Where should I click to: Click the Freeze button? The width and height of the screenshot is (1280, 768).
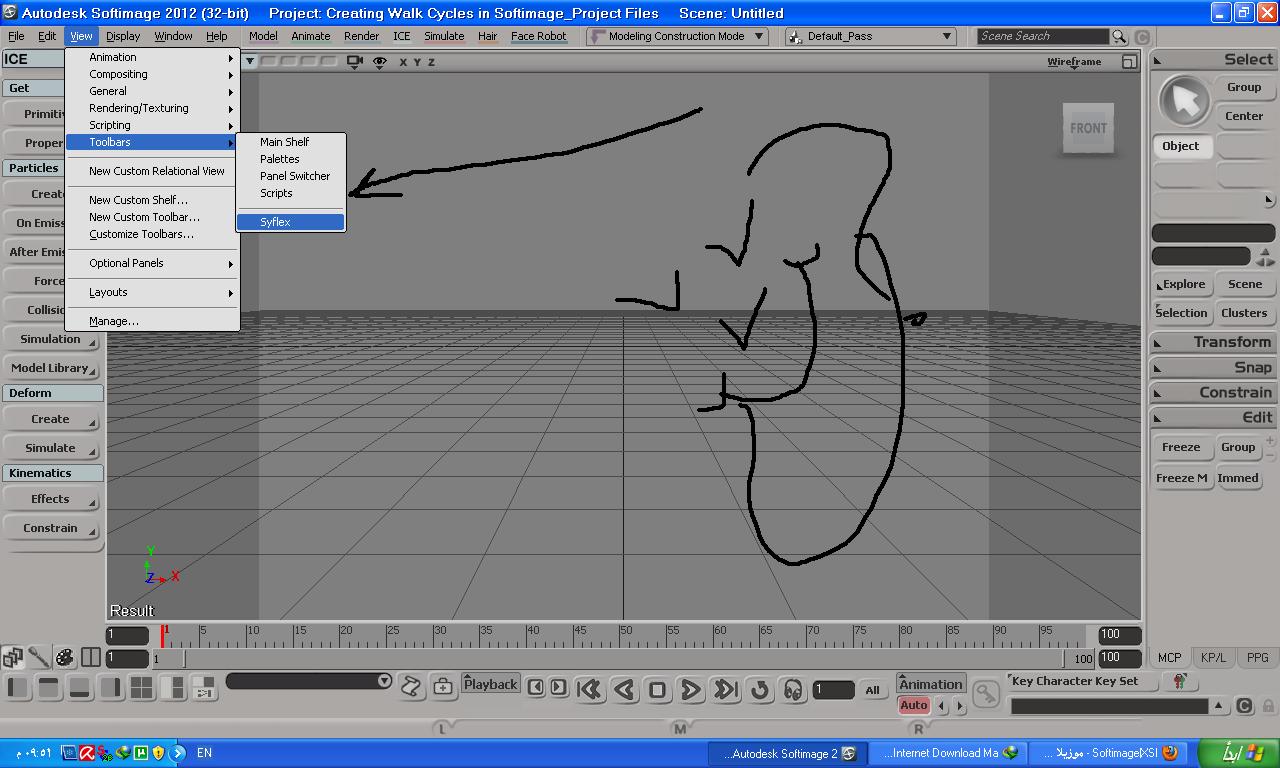(1181, 447)
